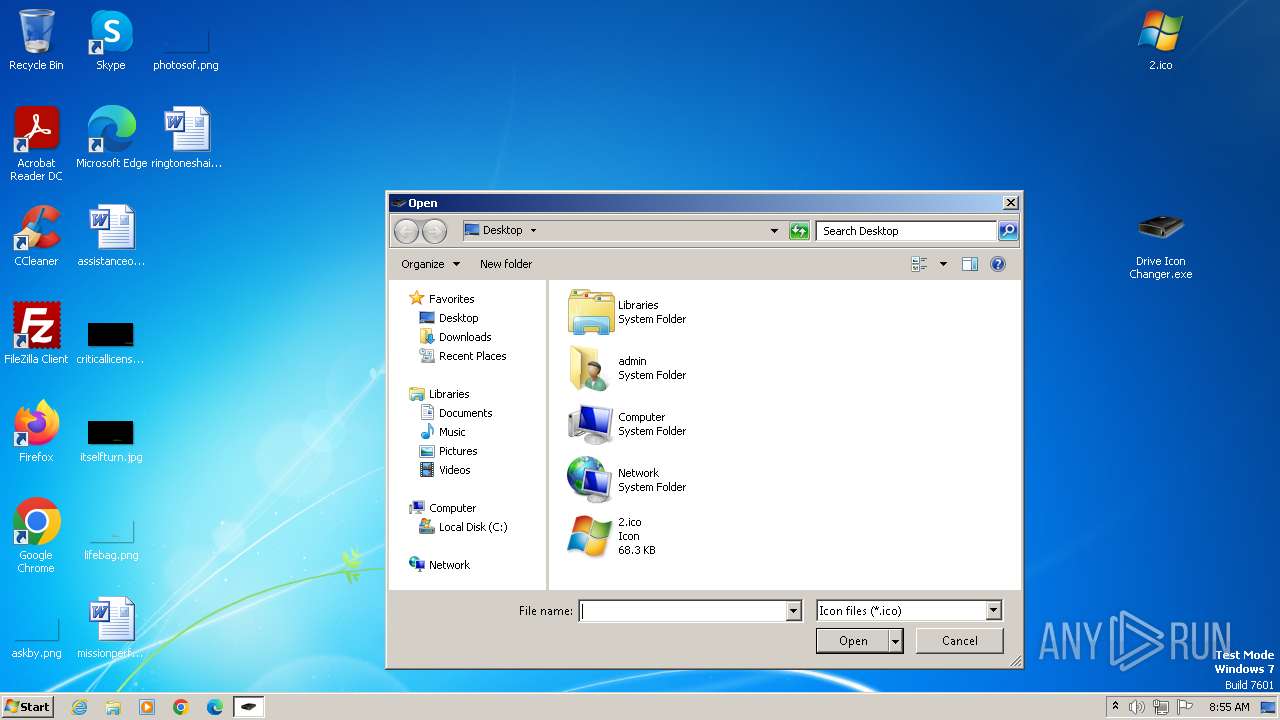Screen dimensions: 1280x720
Task: Open Recycle Bin desktop icon
Action: pyautogui.click(x=36, y=40)
